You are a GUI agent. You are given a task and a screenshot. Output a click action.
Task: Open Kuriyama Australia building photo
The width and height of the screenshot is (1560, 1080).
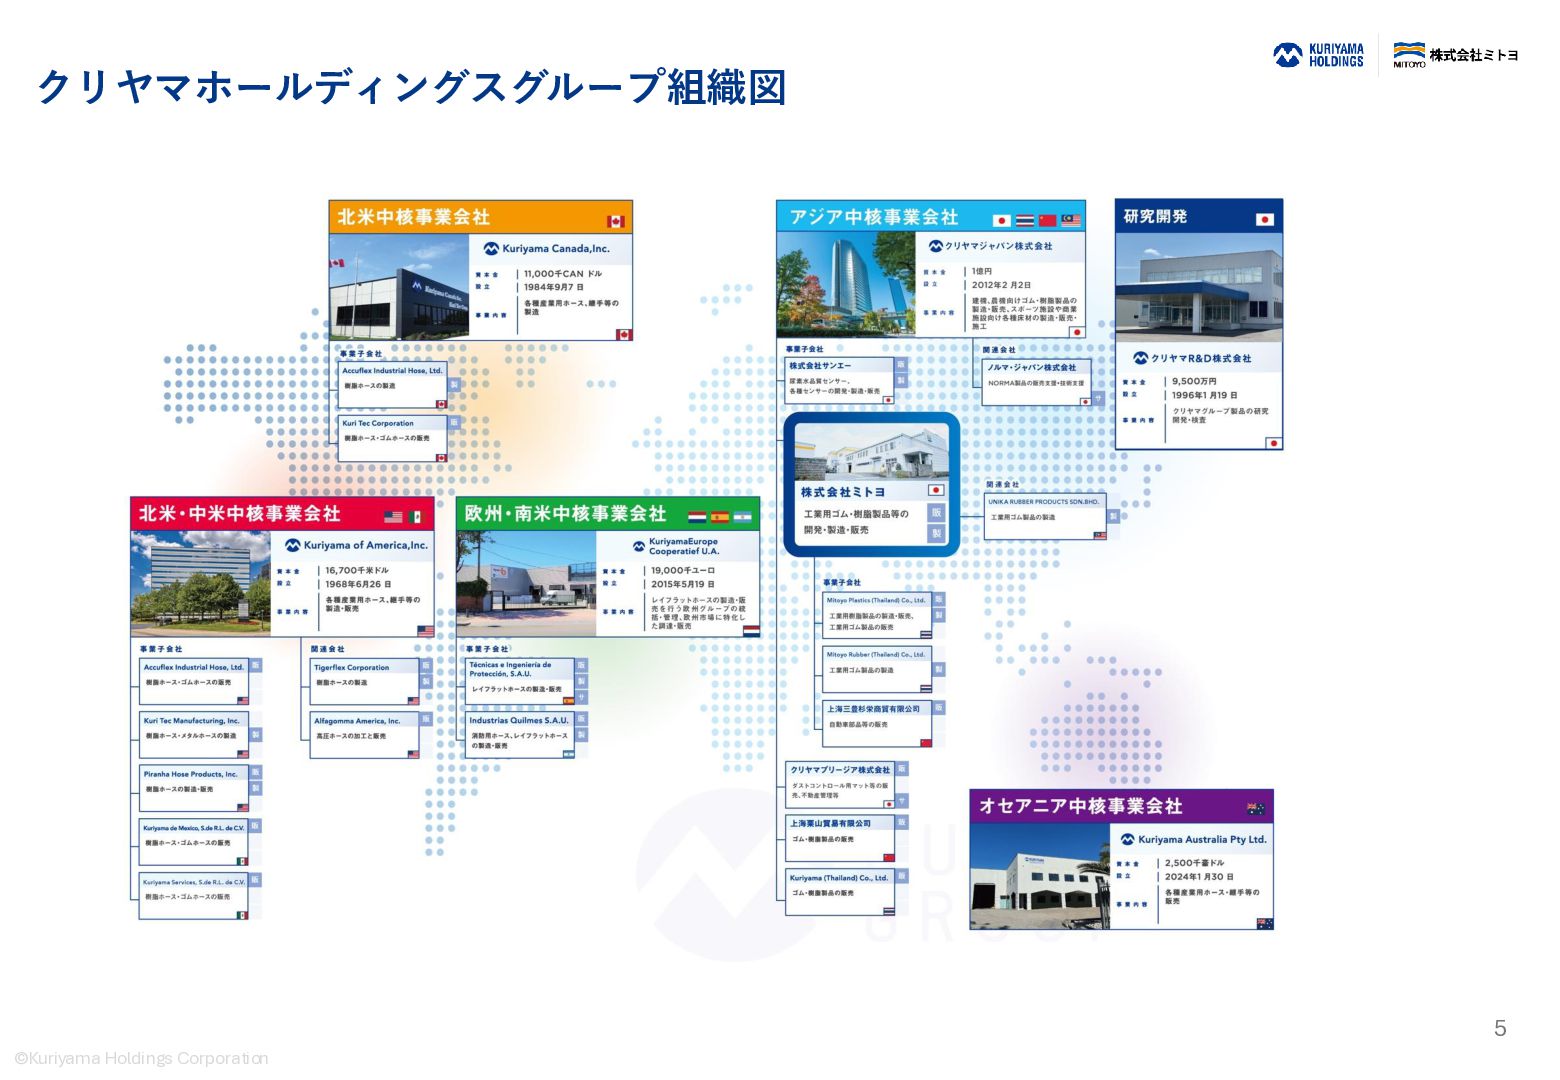click(x=1040, y=877)
